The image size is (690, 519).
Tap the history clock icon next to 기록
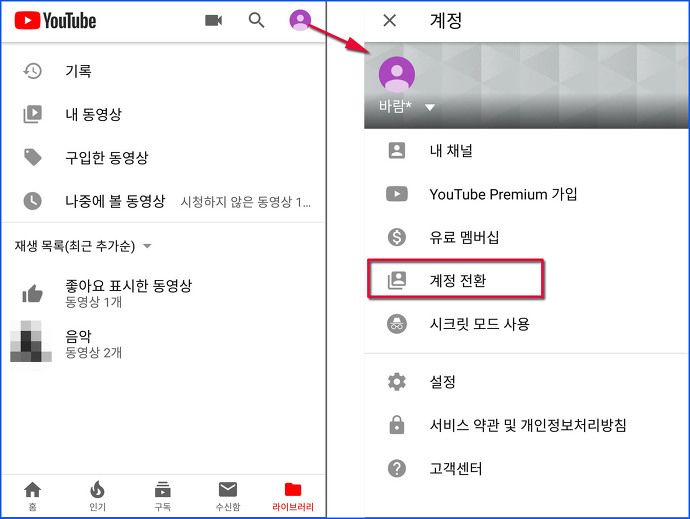click(33, 71)
